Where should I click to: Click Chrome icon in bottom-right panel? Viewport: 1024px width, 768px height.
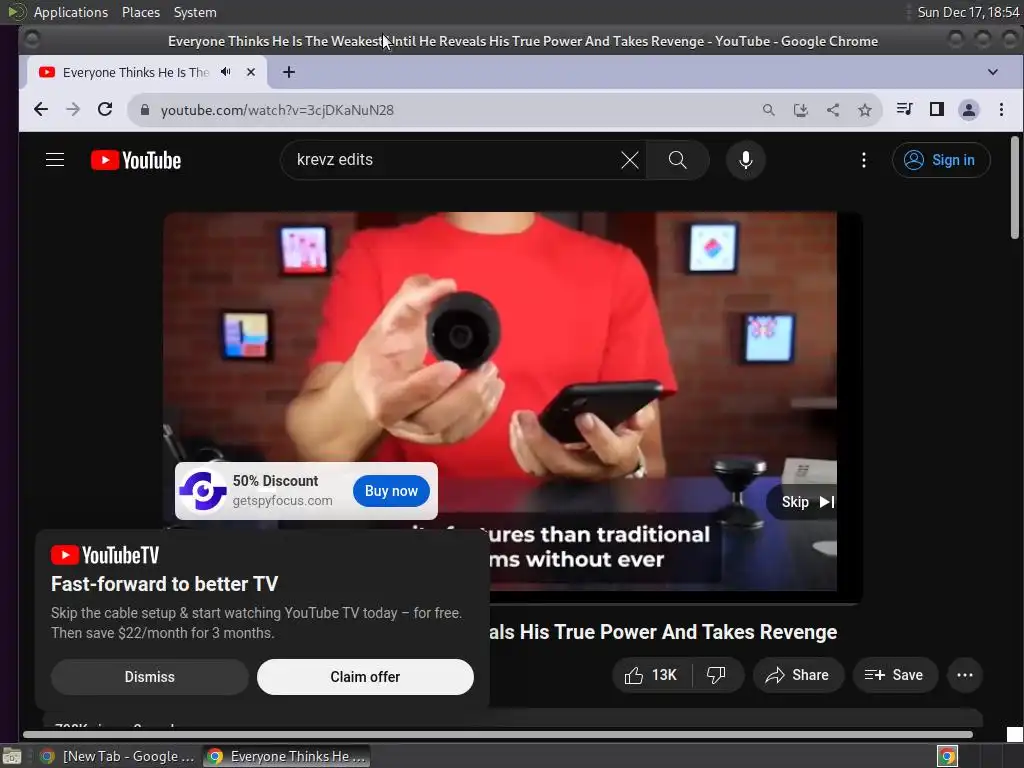point(947,756)
